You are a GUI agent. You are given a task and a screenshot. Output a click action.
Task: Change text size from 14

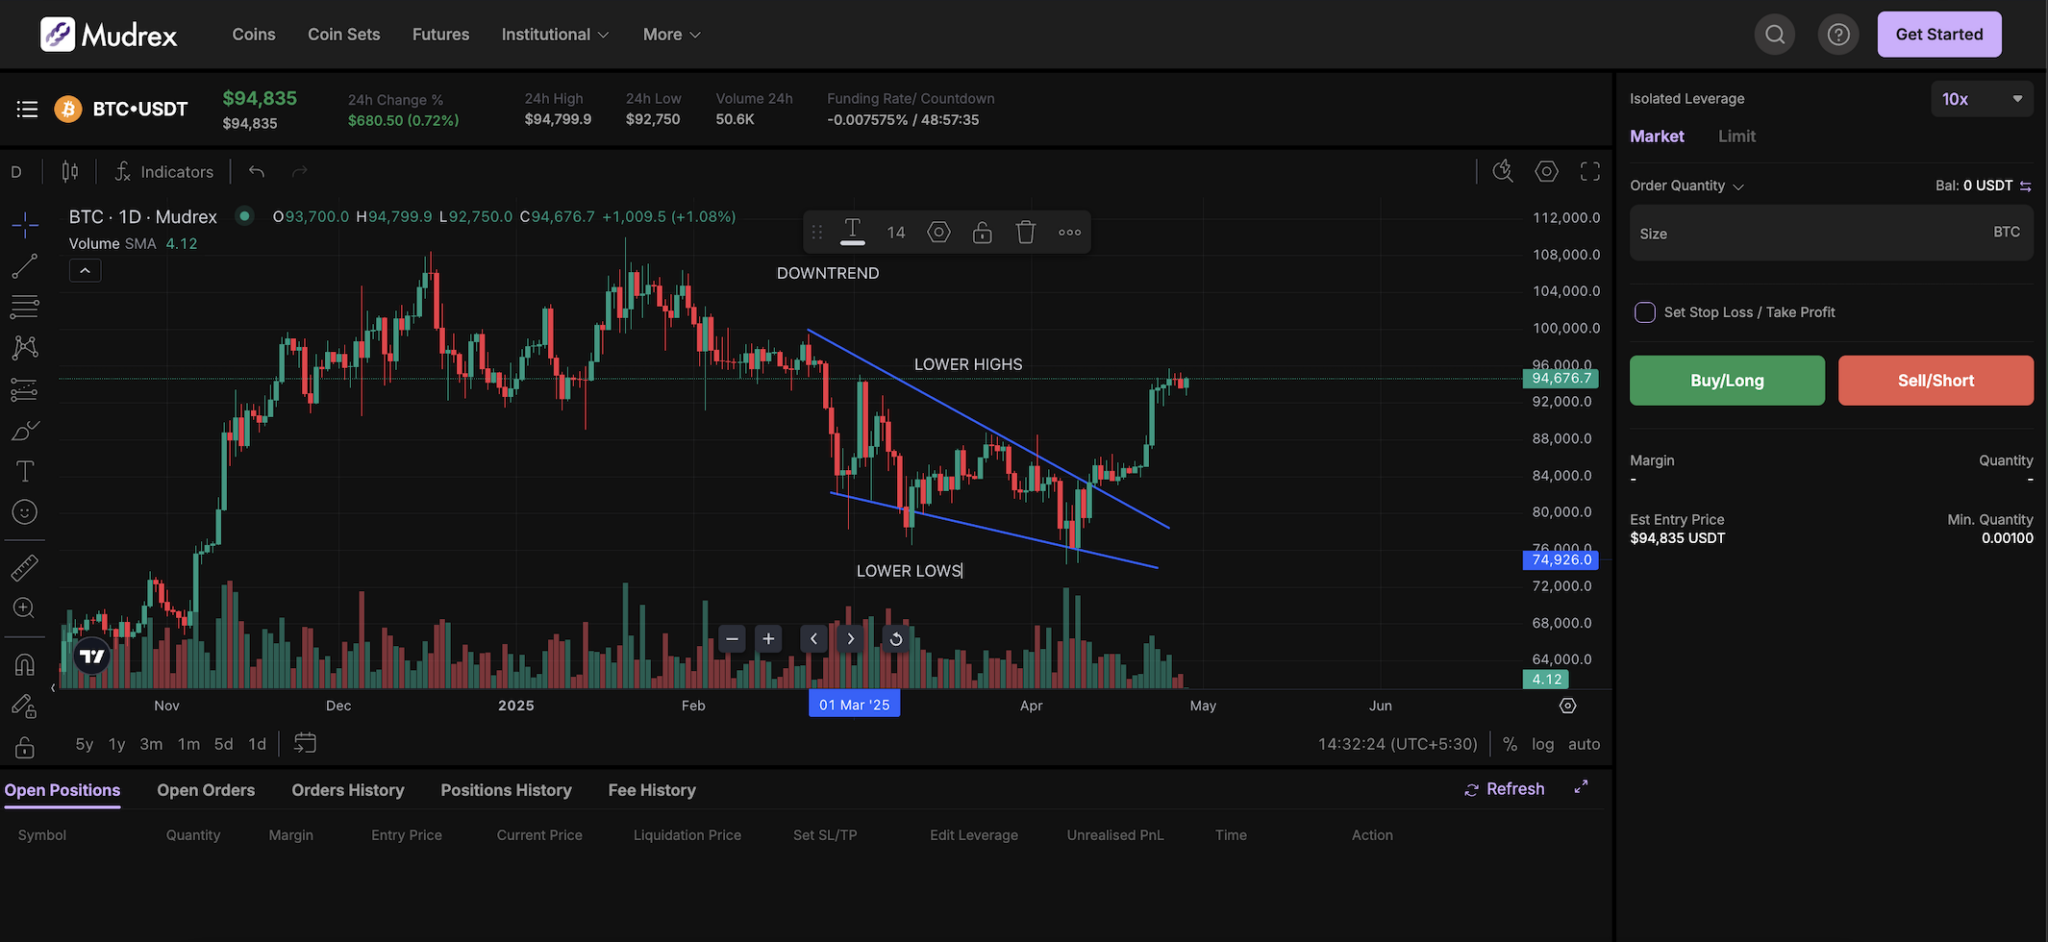(x=895, y=231)
